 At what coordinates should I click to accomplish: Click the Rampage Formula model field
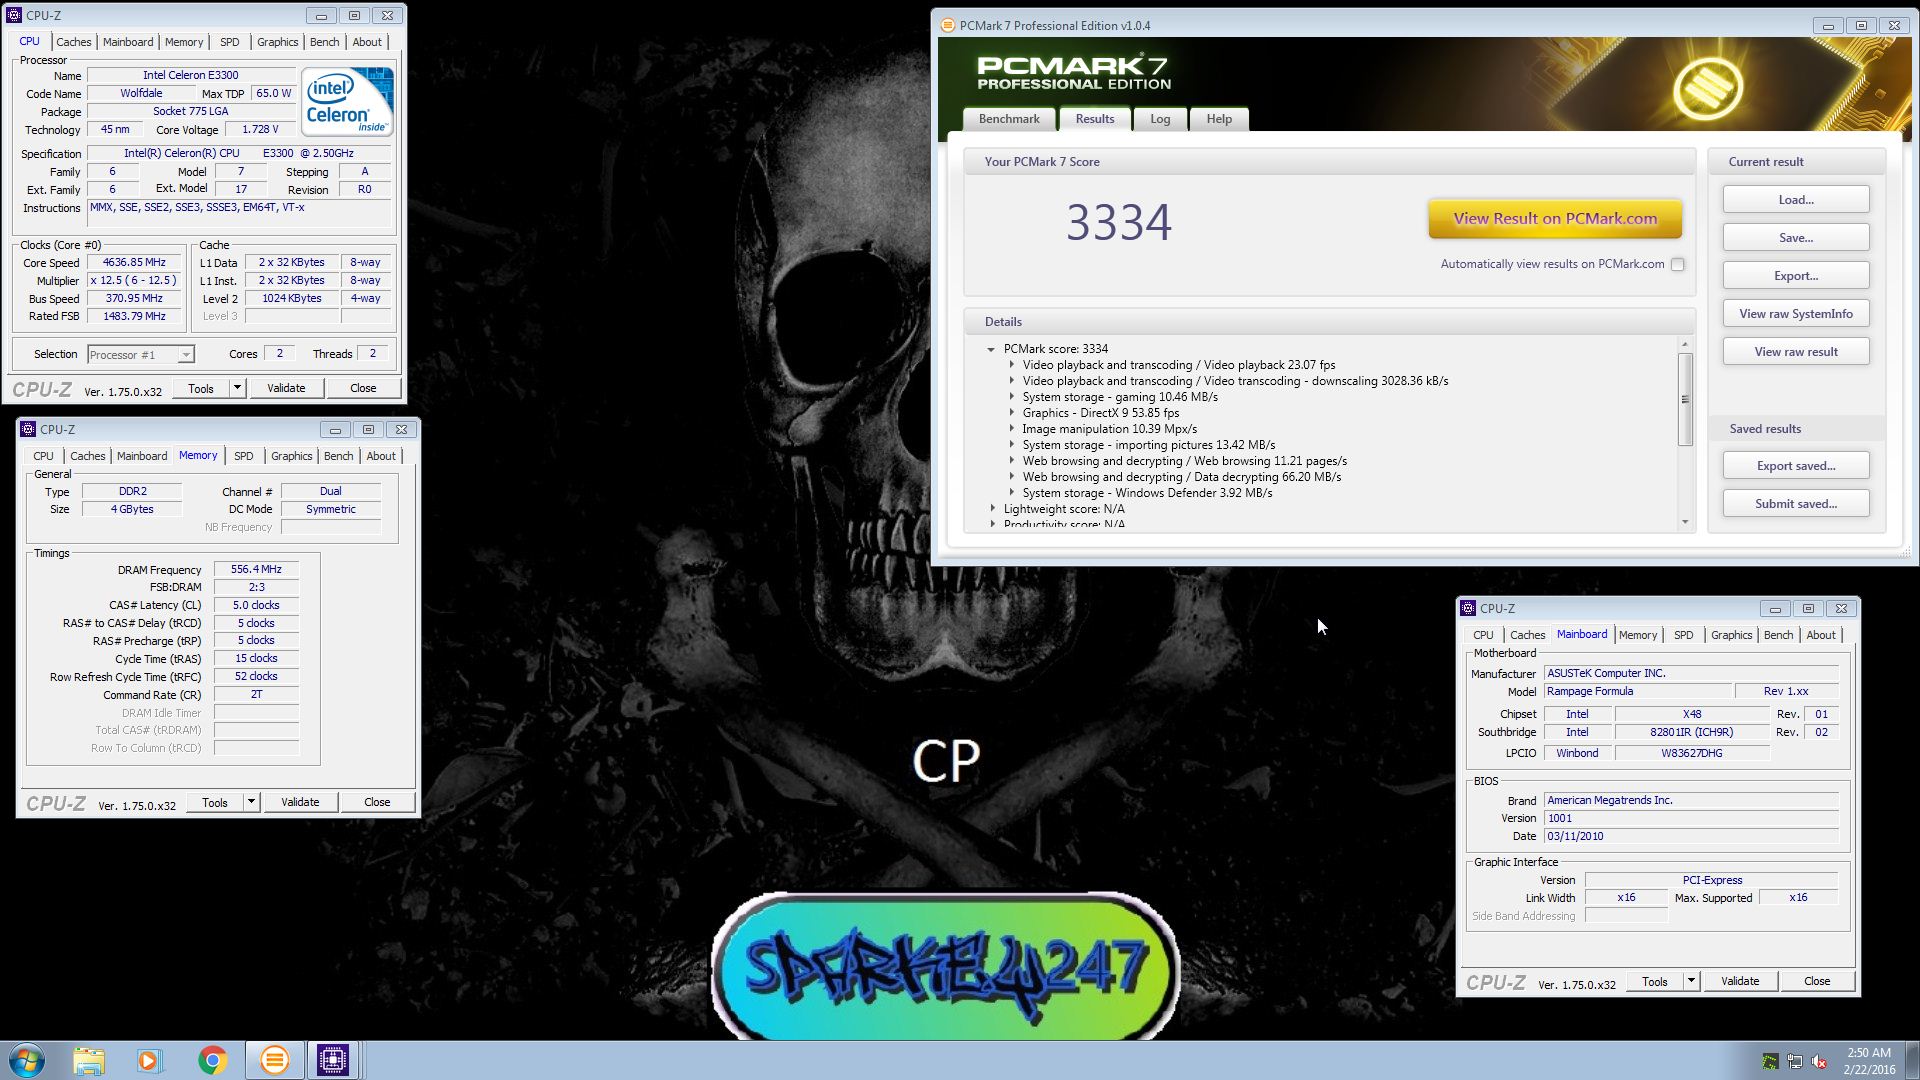[x=1638, y=692]
